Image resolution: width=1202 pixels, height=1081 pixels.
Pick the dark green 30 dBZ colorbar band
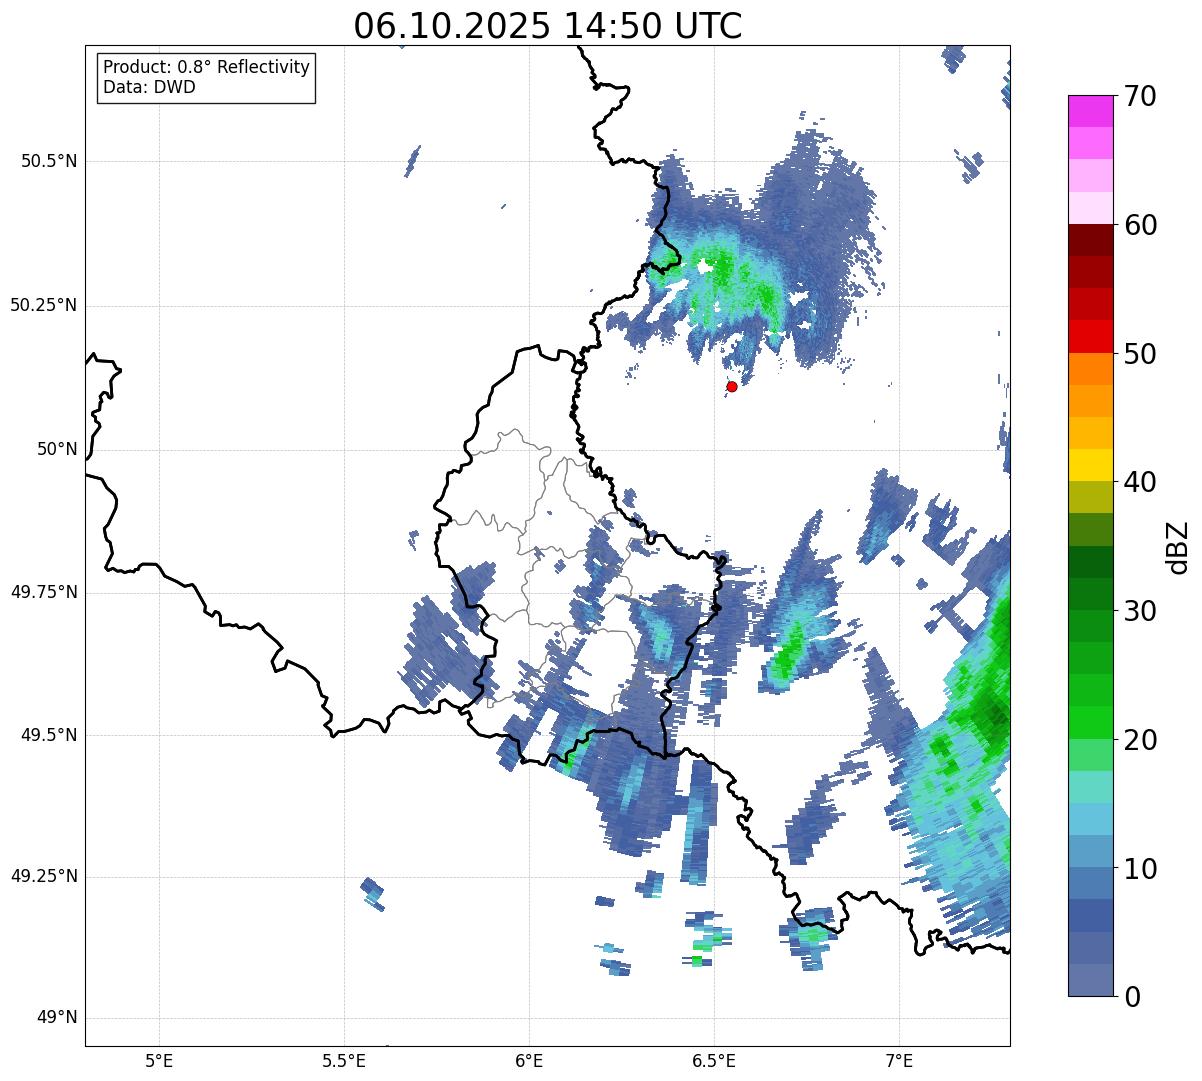click(x=1090, y=594)
